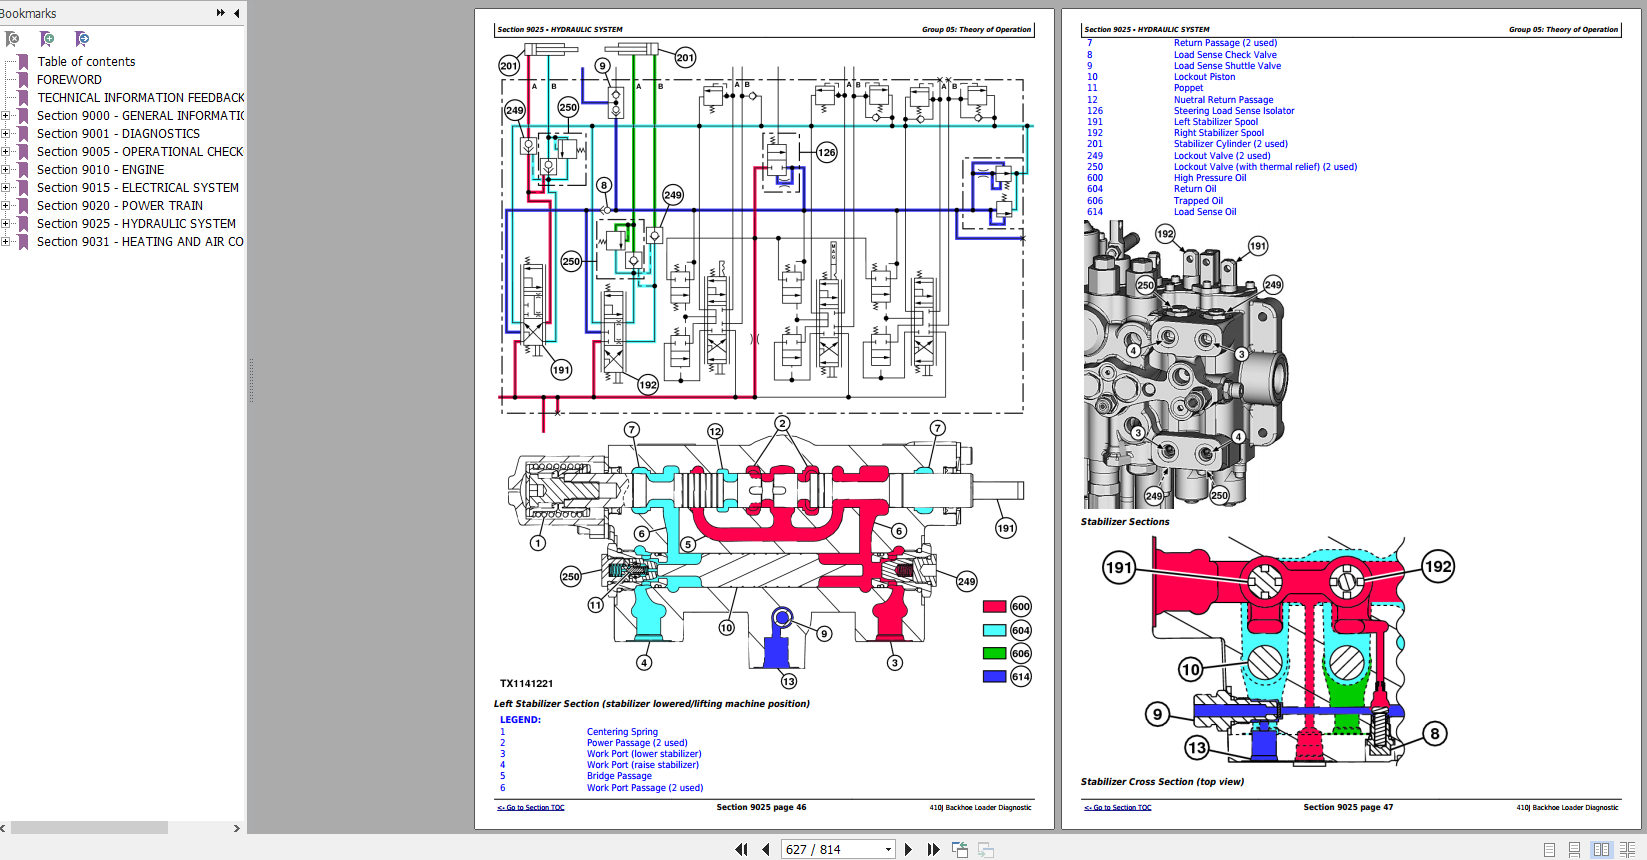The width and height of the screenshot is (1647, 860).
Task: Click the TX1141221 figure number text
Action: click(526, 684)
